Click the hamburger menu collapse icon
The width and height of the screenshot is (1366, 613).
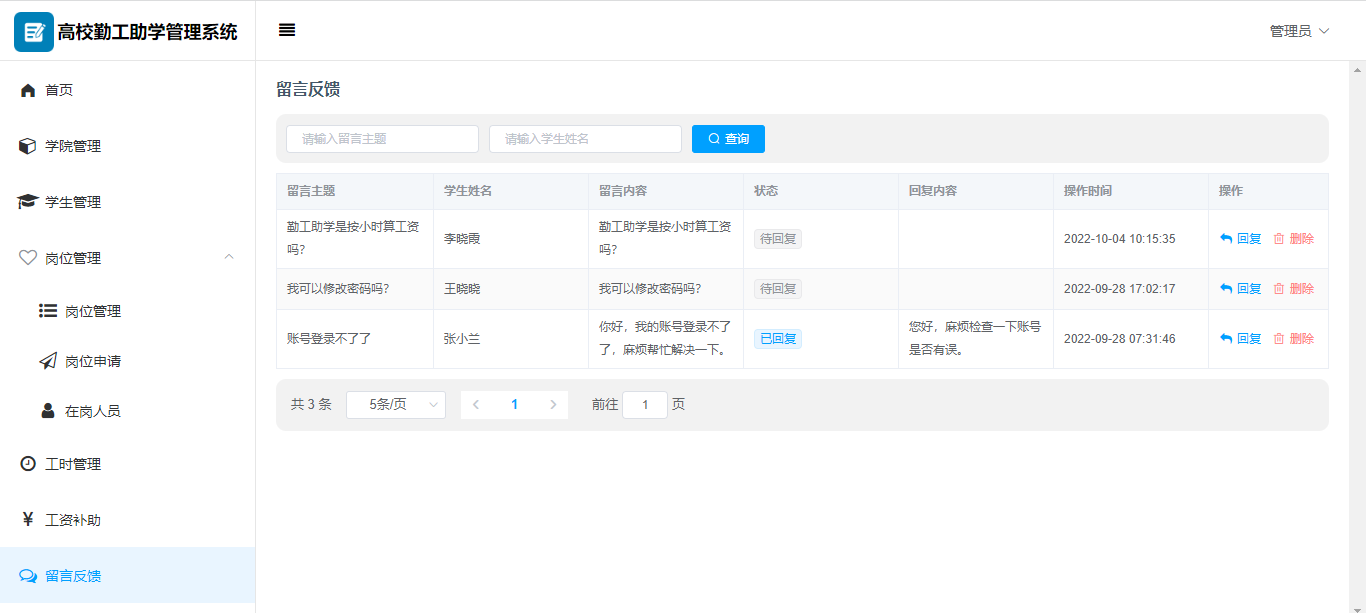click(x=287, y=30)
